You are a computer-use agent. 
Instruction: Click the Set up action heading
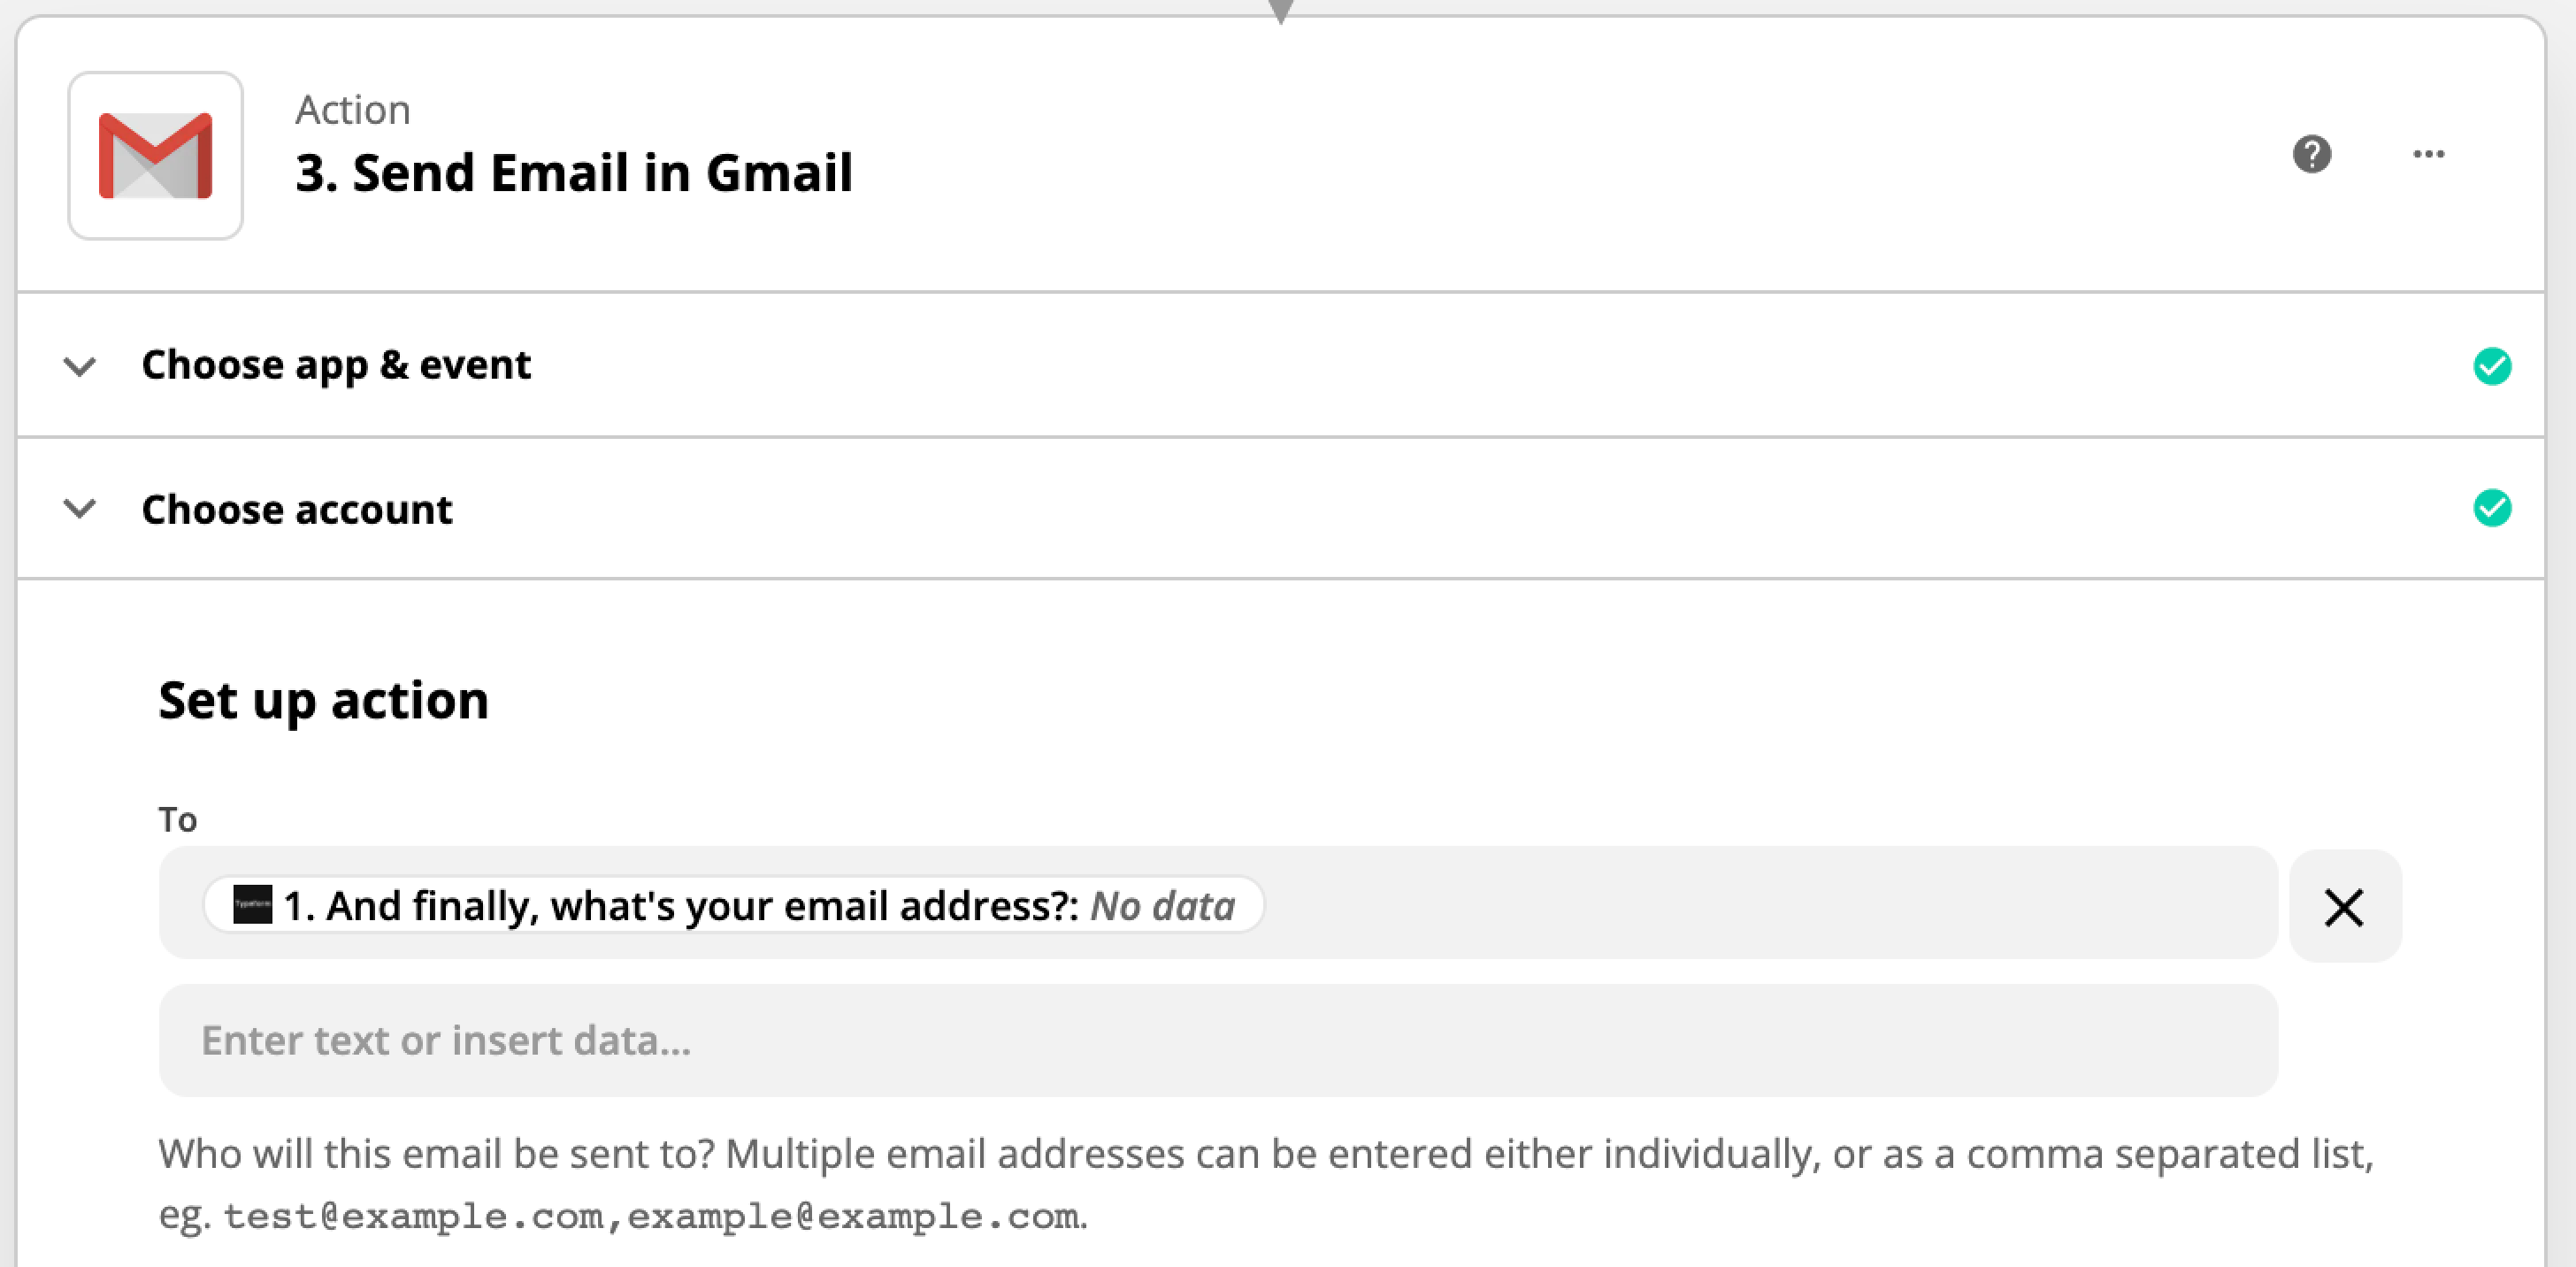click(x=324, y=700)
